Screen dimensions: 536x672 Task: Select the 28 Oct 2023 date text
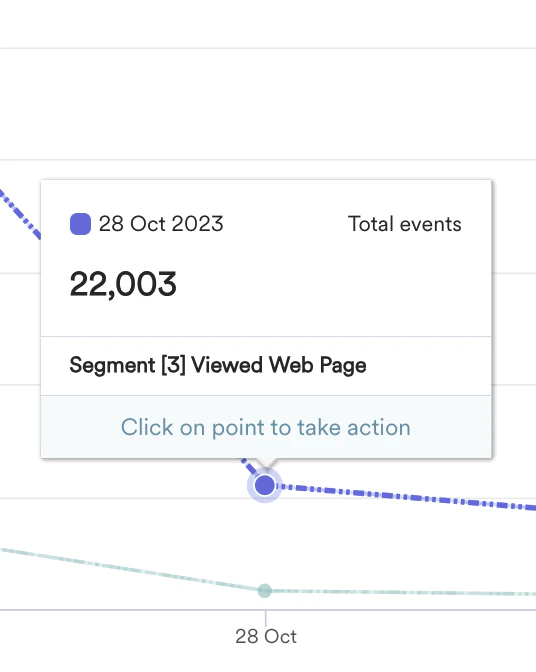click(x=161, y=224)
